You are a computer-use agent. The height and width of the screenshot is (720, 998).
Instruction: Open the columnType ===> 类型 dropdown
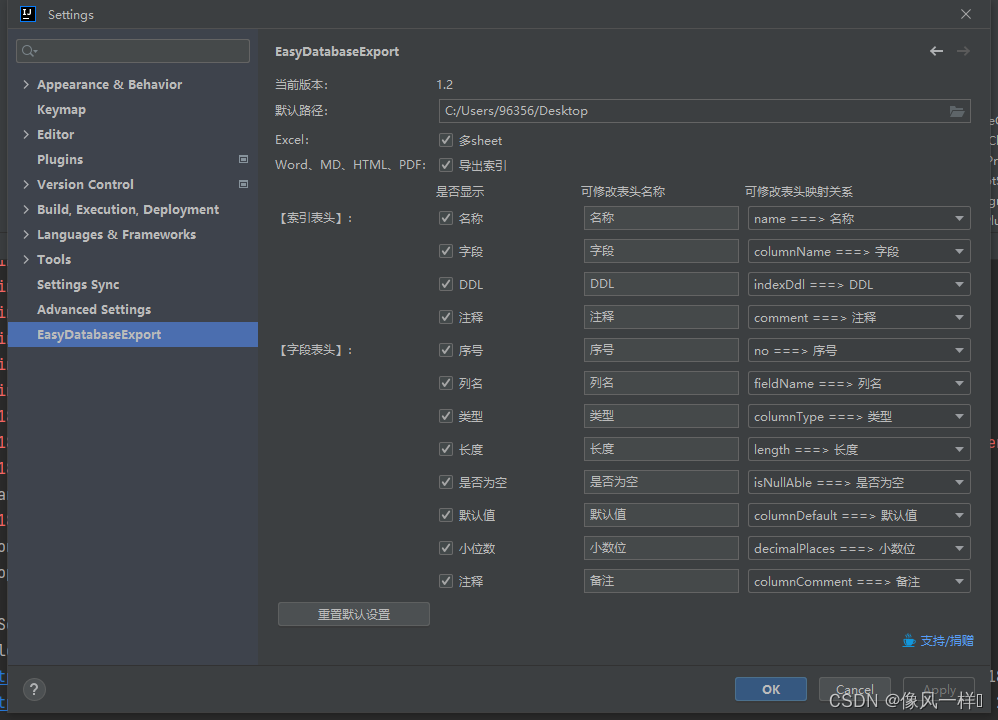click(859, 416)
